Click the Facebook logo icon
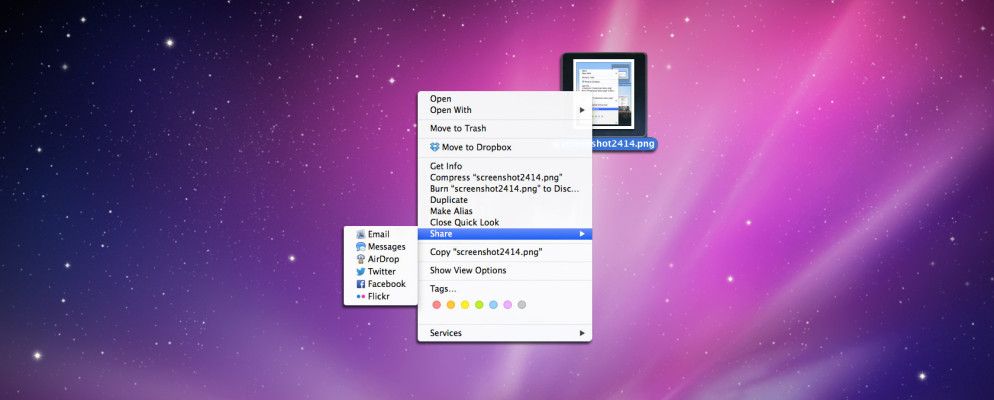Screen dimensions: 994x400 pos(361,284)
